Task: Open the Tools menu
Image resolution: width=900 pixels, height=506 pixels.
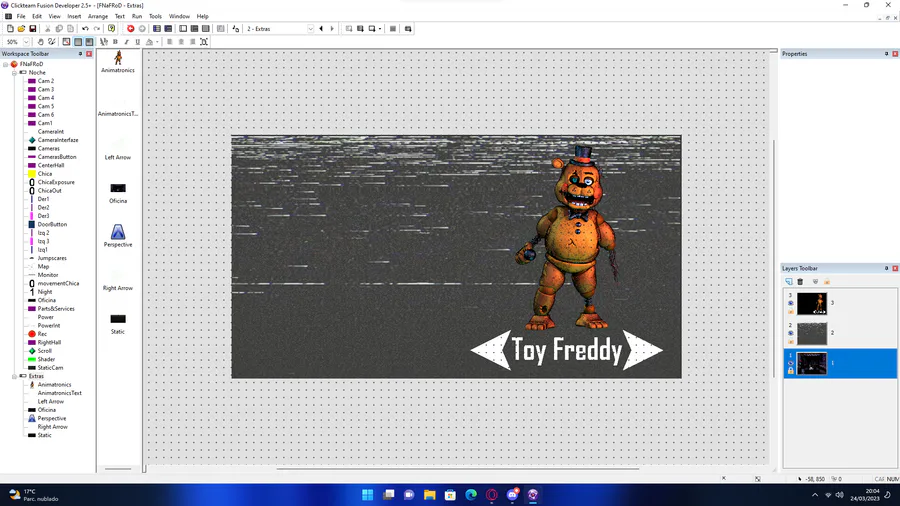Action: click(x=155, y=17)
